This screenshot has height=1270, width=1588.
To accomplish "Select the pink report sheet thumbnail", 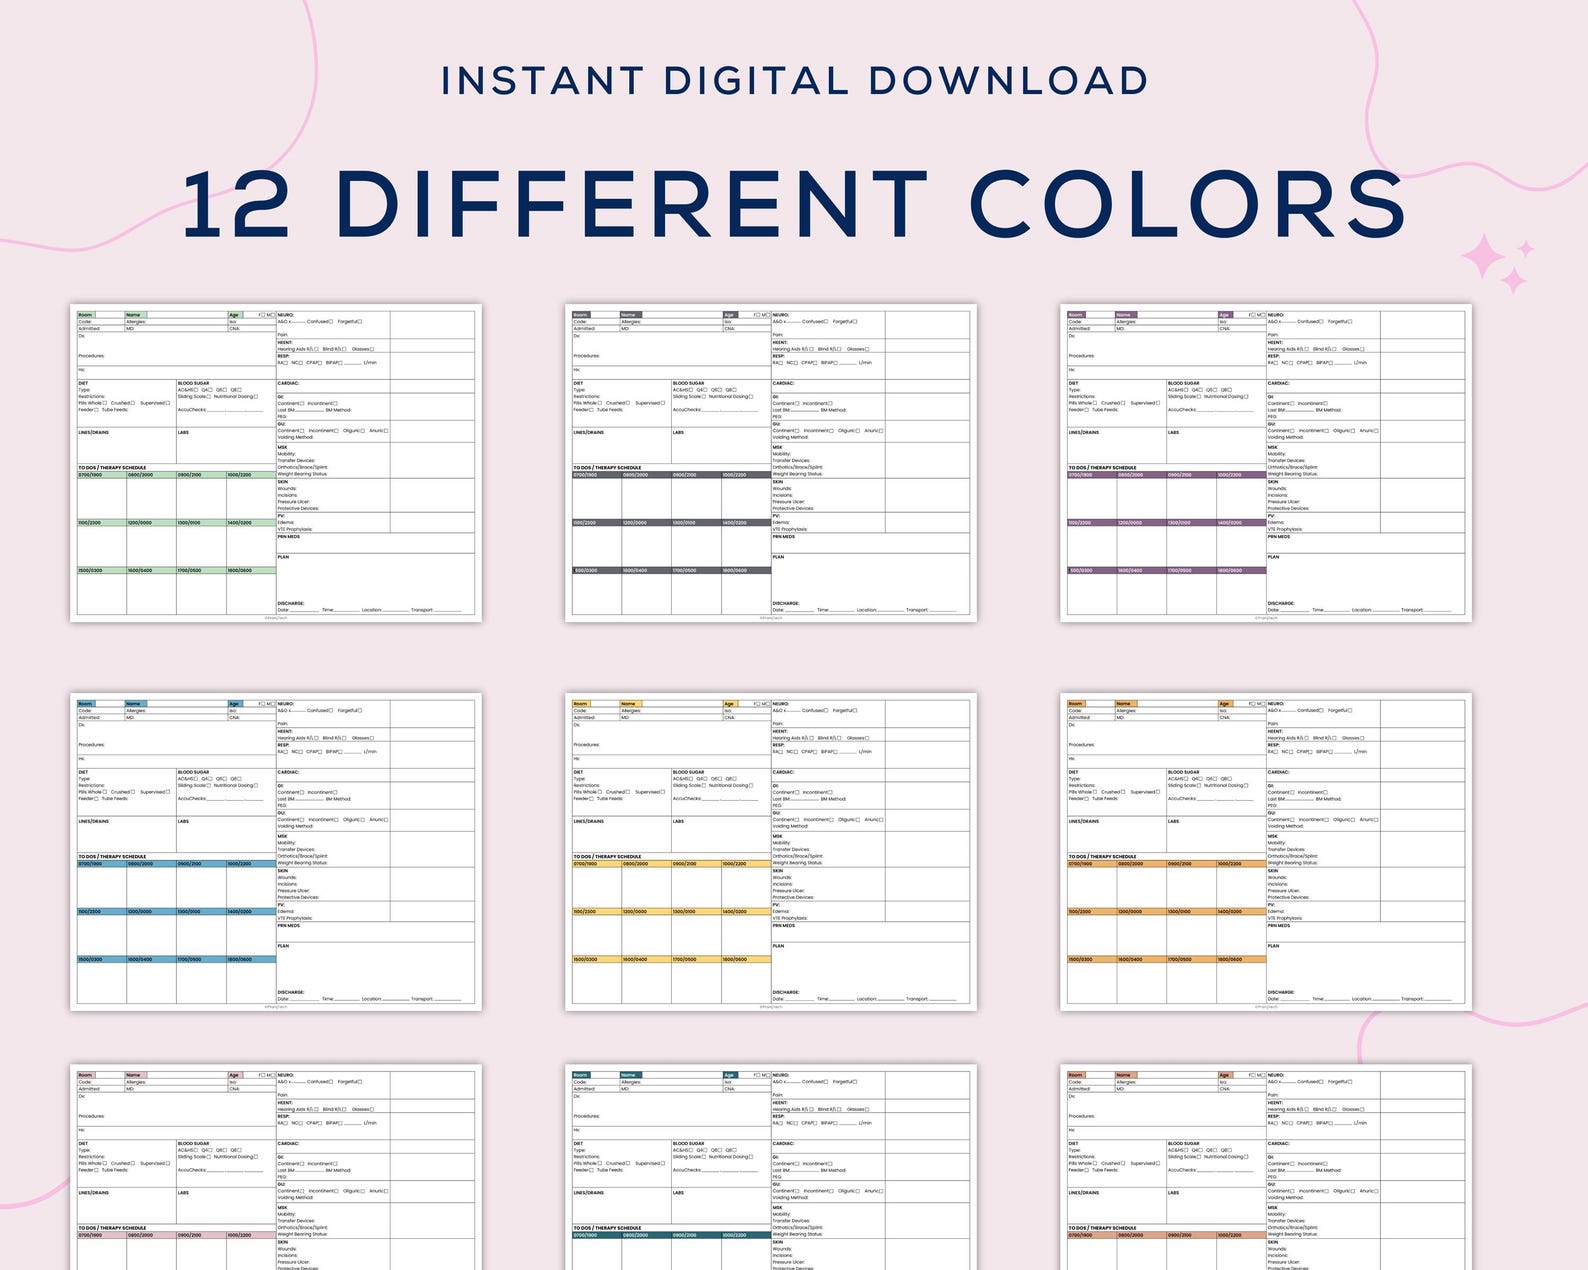I will click(276, 1167).
